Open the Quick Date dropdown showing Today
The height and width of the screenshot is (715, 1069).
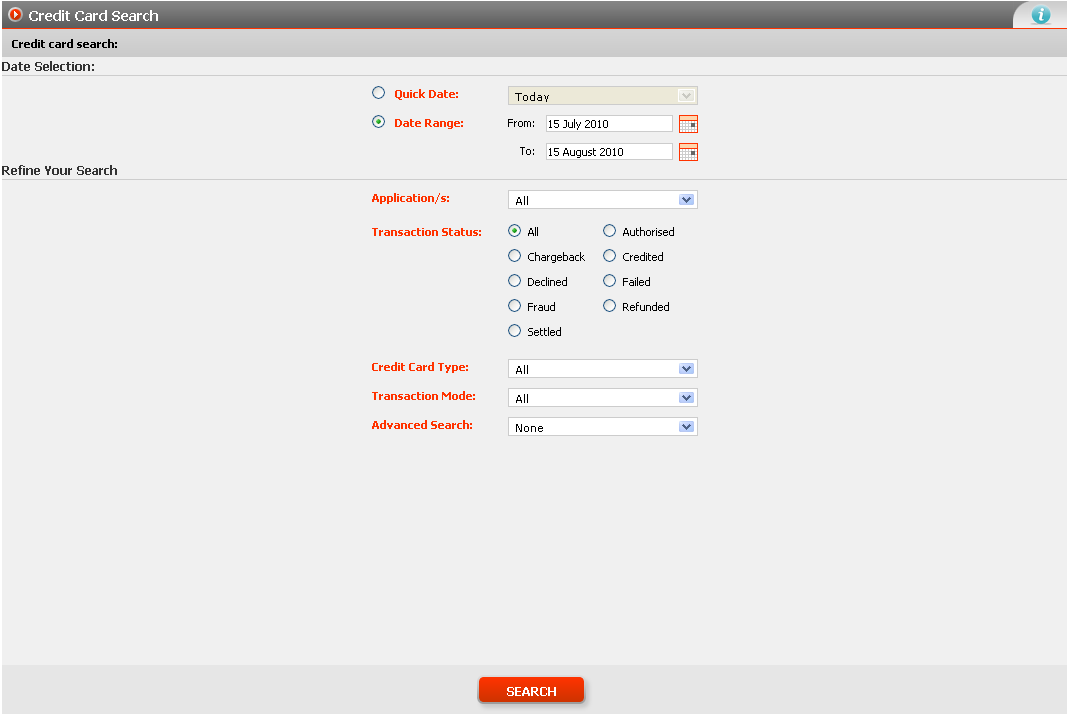pos(603,96)
